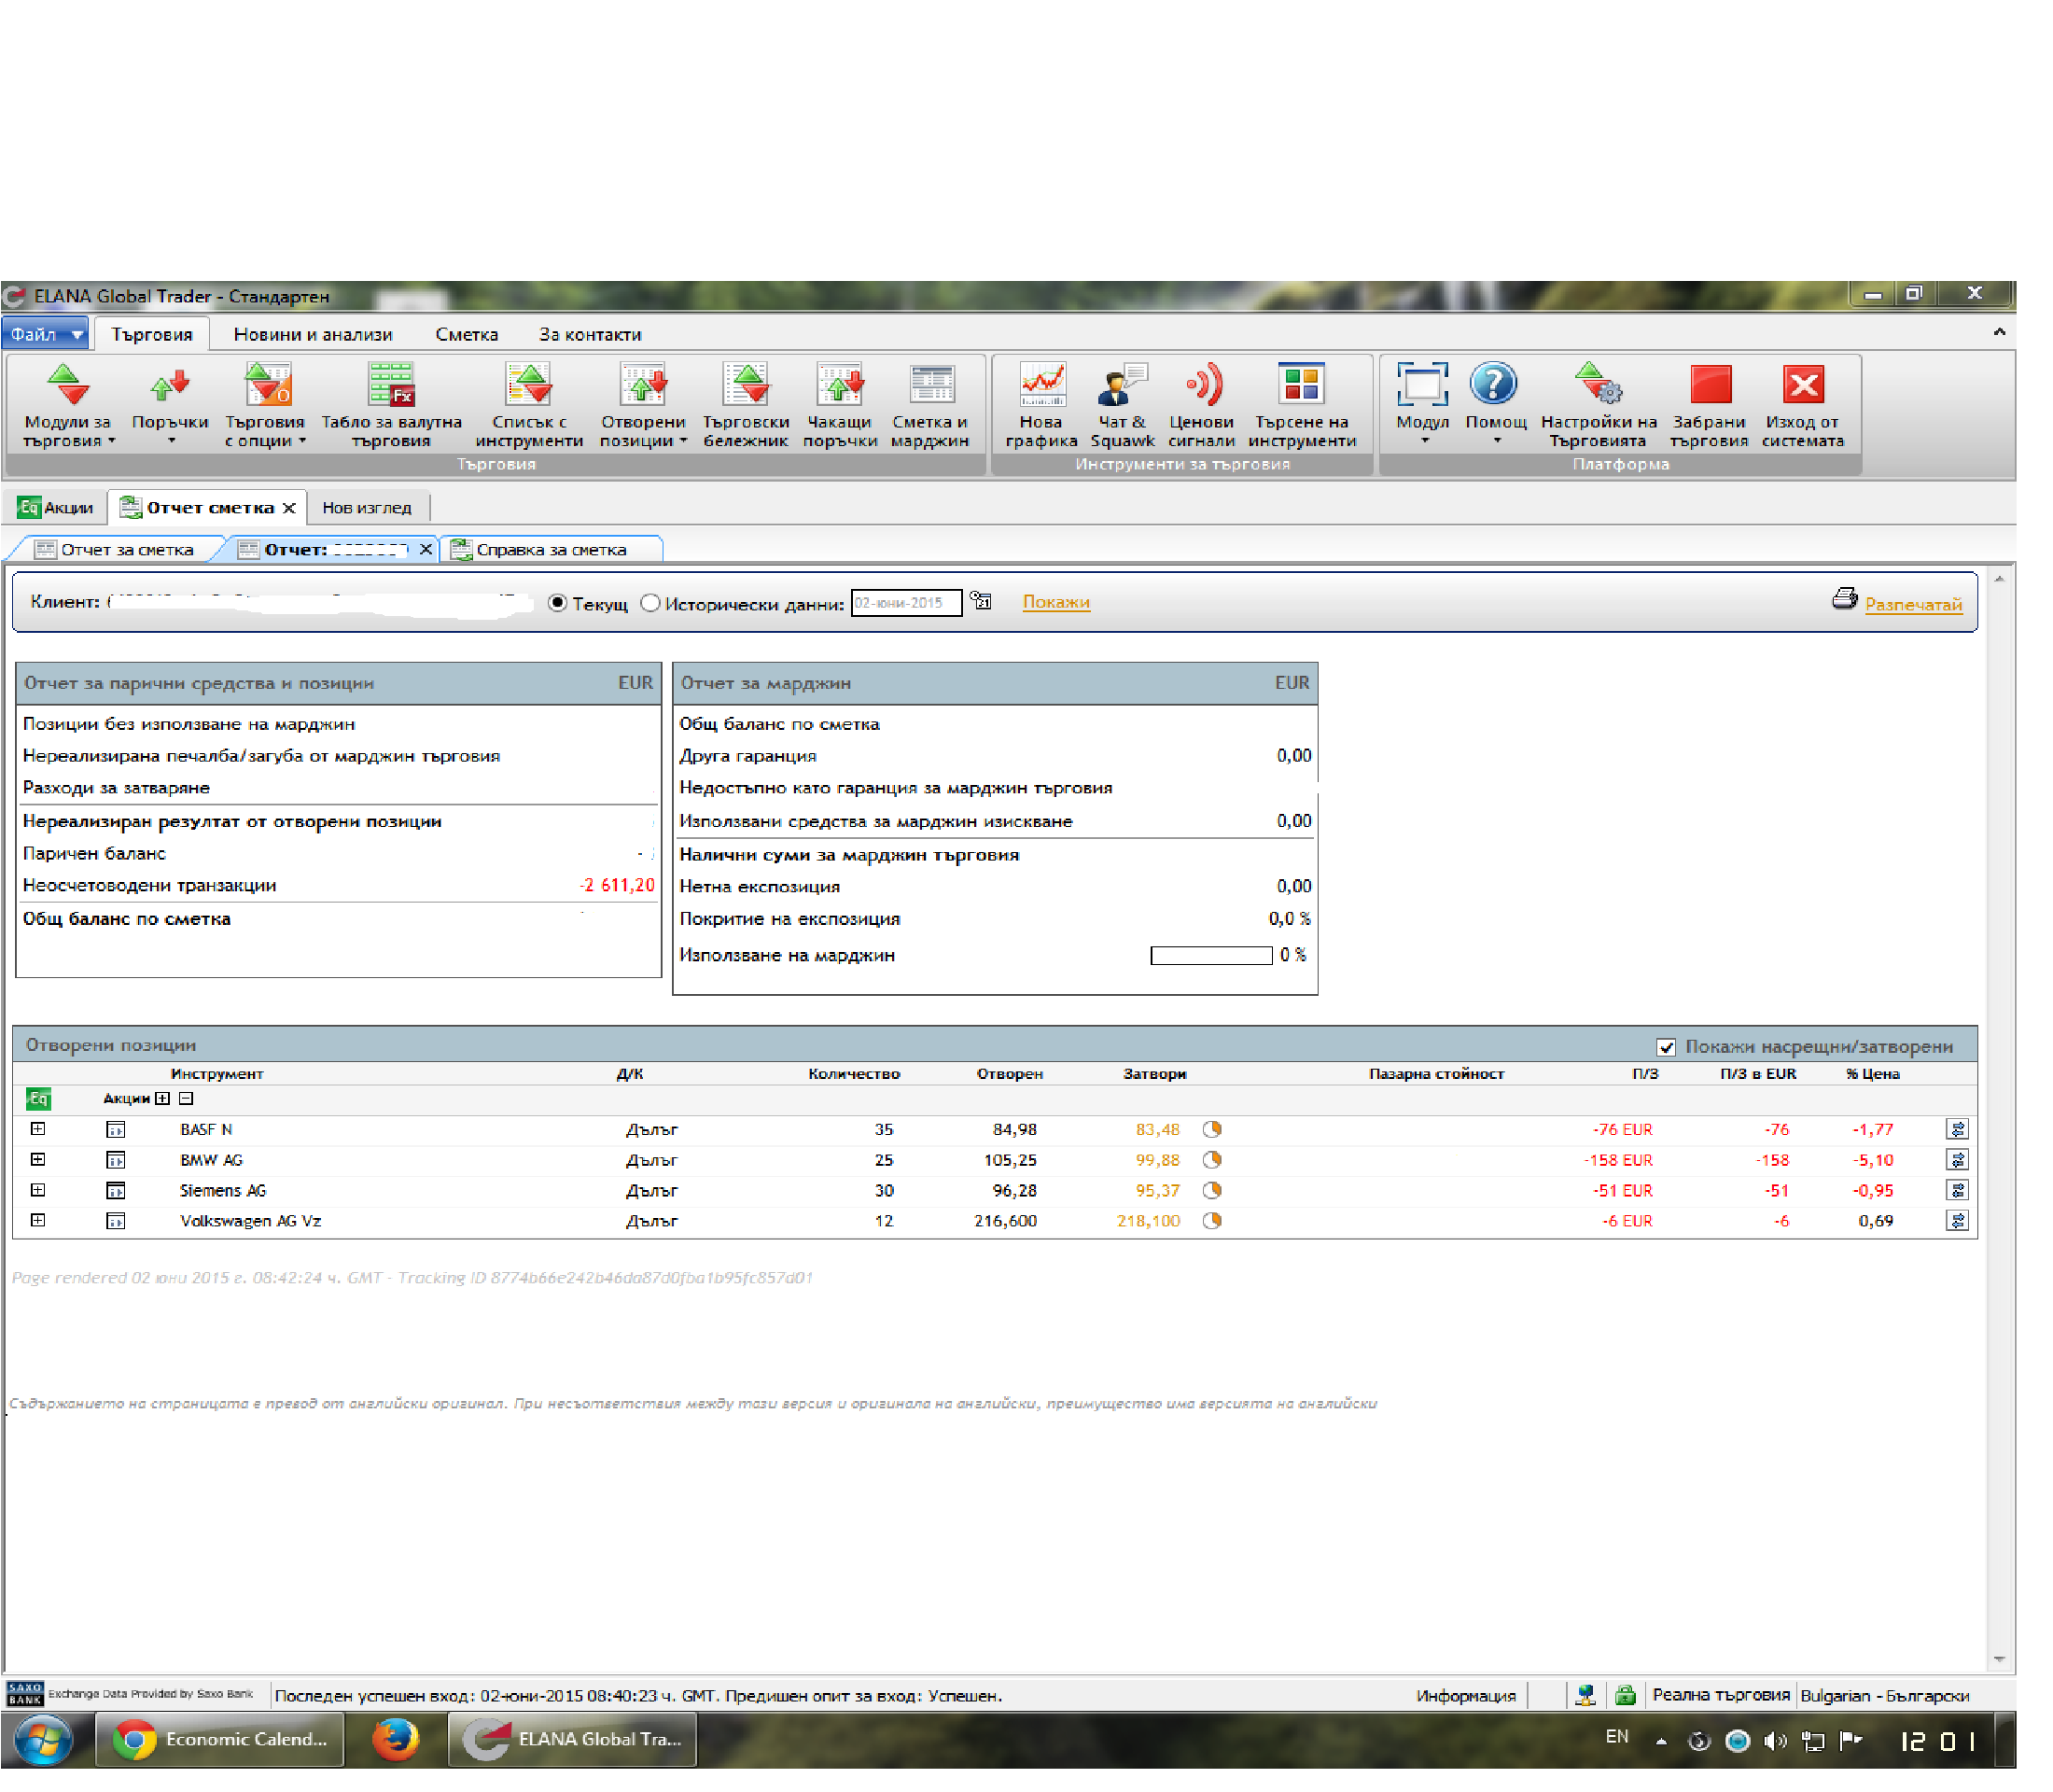The image size is (2053, 1792).
Task: Click the vertical scrollbar down arrow
Action: click(x=1999, y=1659)
